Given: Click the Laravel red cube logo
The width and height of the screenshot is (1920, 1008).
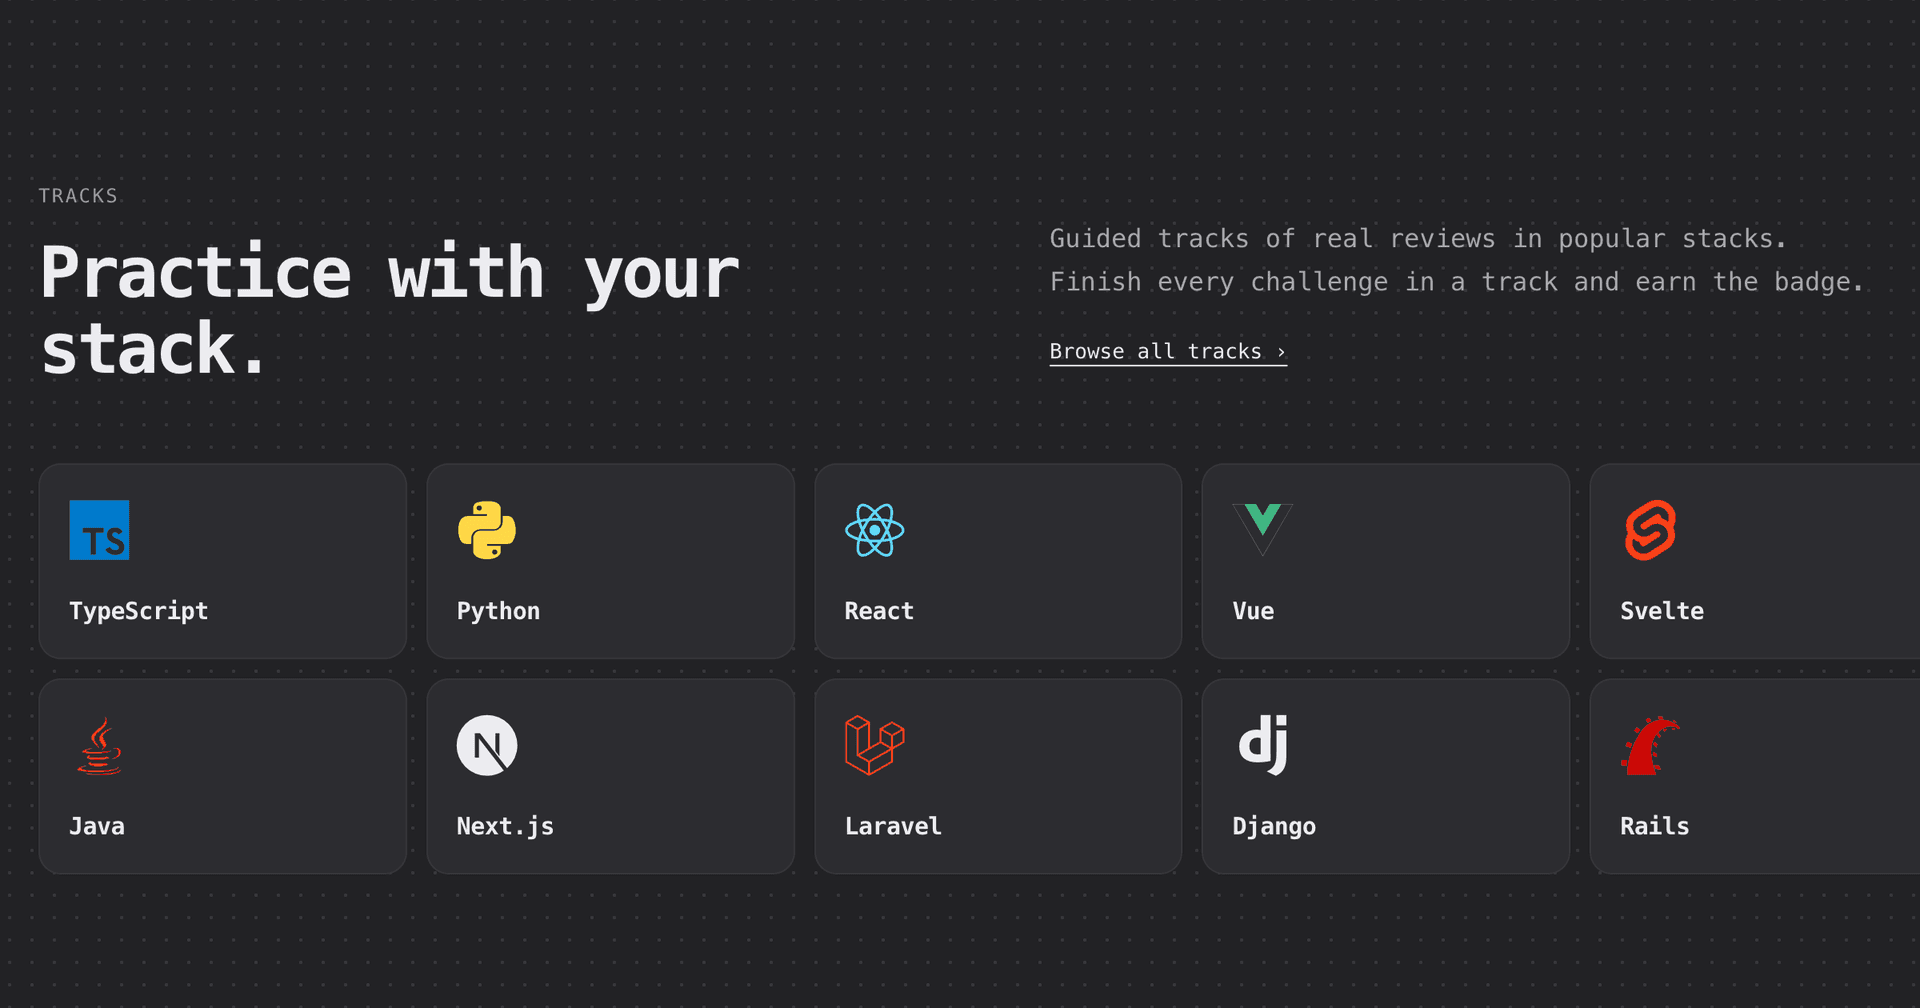Looking at the screenshot, I should (x=875, y=746).
